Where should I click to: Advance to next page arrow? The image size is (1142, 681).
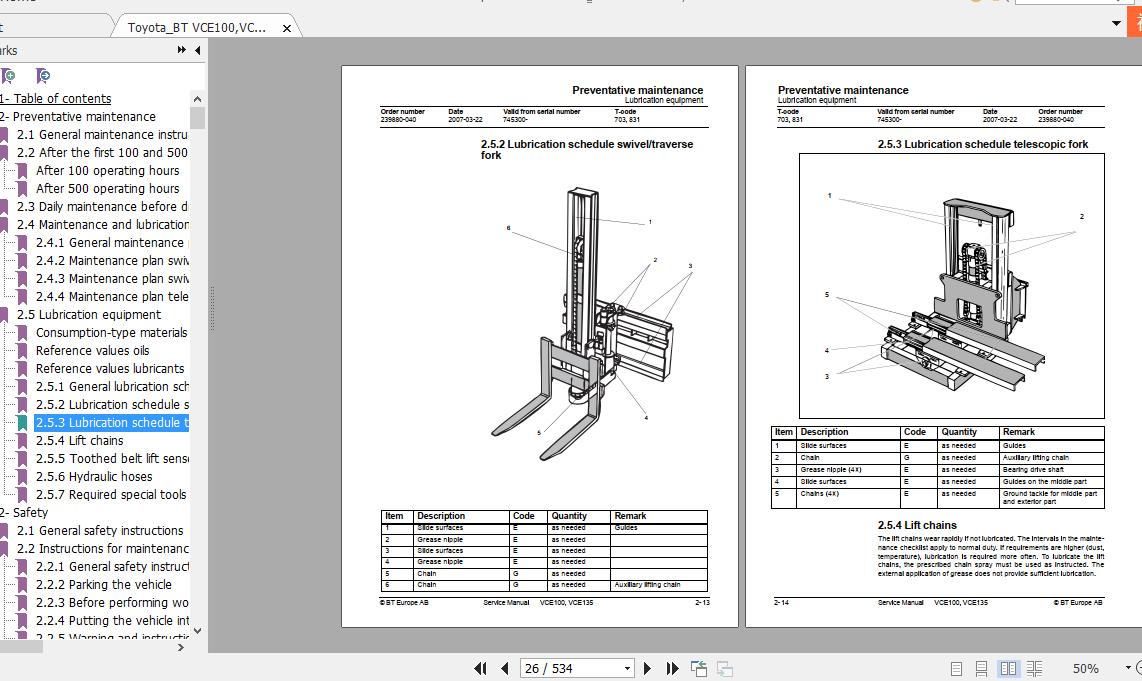tap(647, 667)
